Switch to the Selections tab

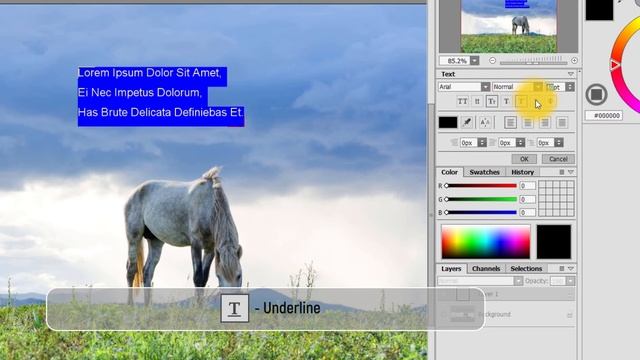pos(526,269)
